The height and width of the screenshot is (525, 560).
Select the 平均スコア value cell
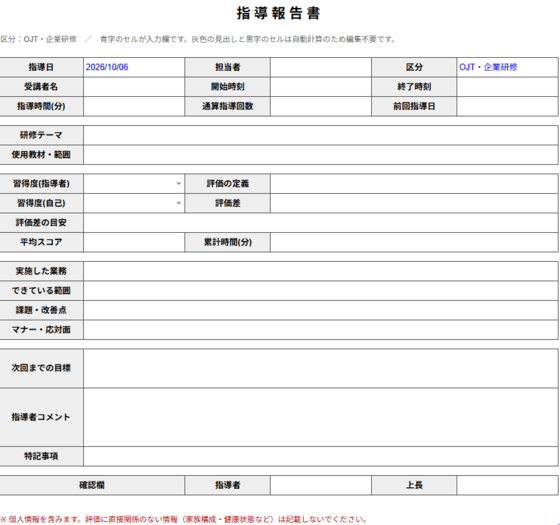coord(134,242)
